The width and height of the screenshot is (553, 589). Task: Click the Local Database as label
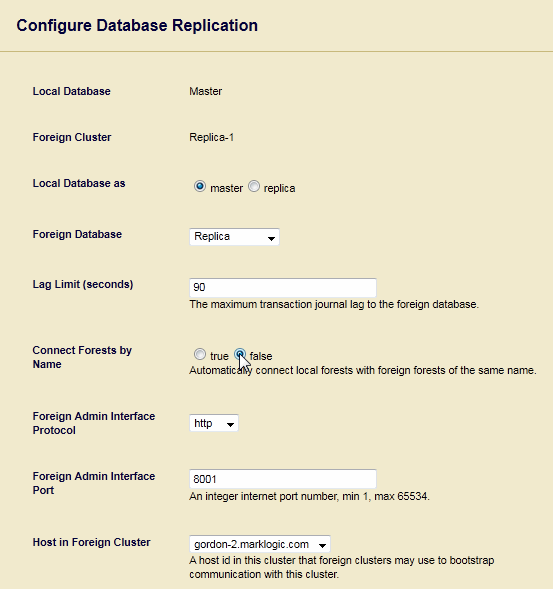[79, 183]
